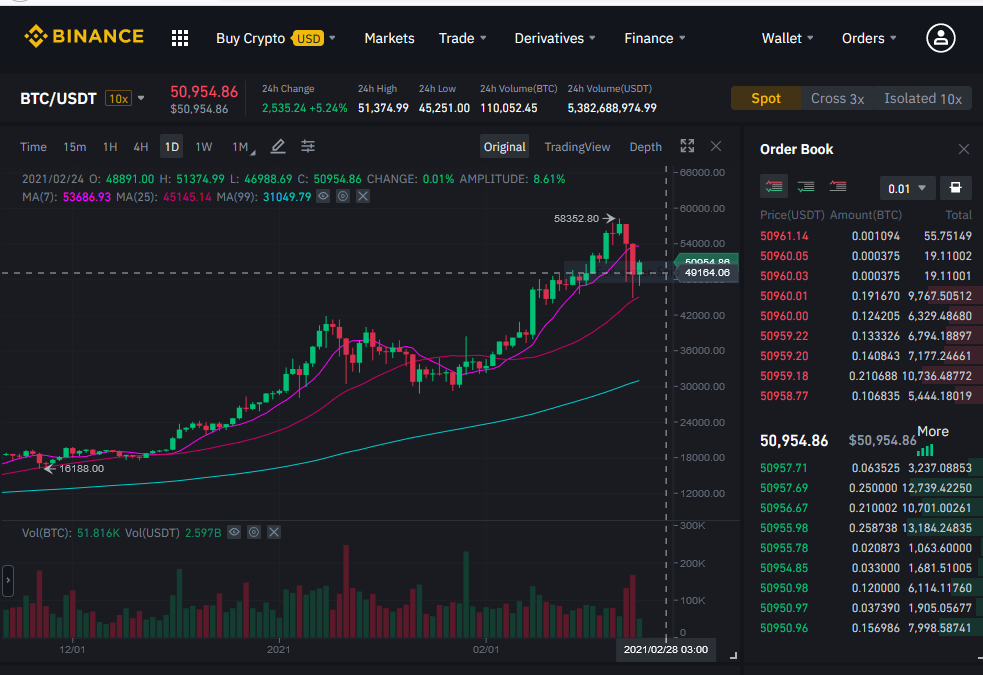Toggle MA indicator visibility eye icon
This screenshot has height=675, width=983.
pos(323,196)
